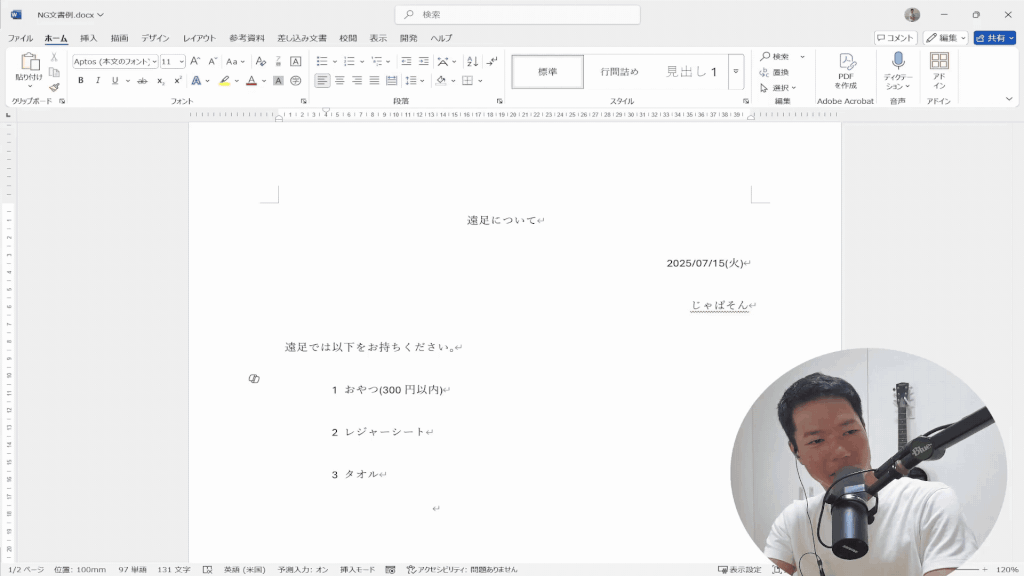Viewport: 1024px width, 576px height.
Task: Click Display Settings (表示設定) in status bar
Action: tap(739, 569)
